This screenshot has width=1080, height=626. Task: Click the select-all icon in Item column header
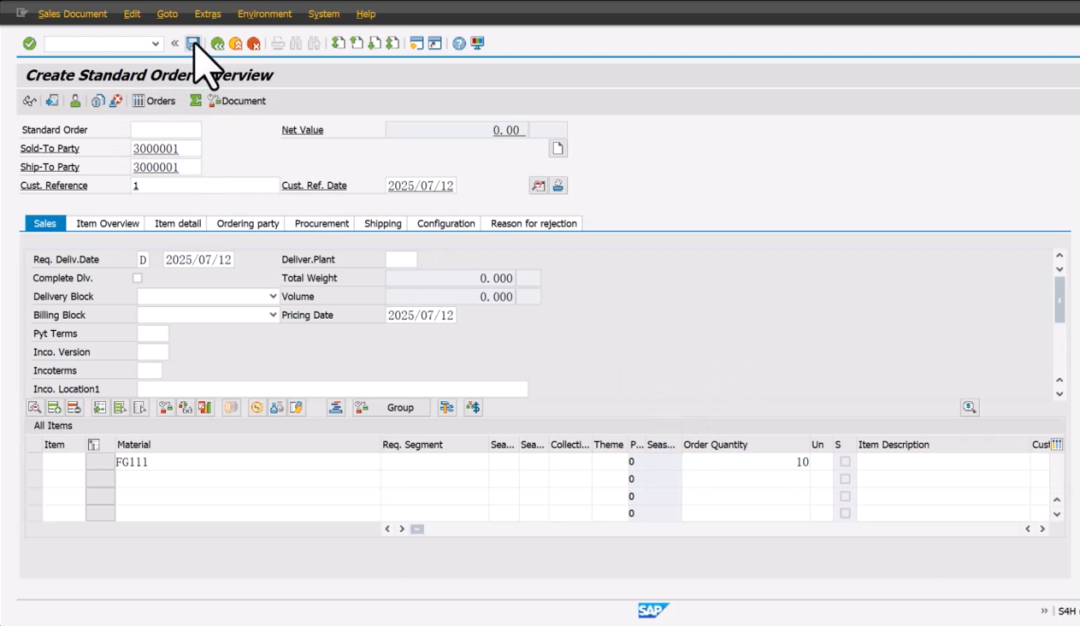[x=94, y=445]
